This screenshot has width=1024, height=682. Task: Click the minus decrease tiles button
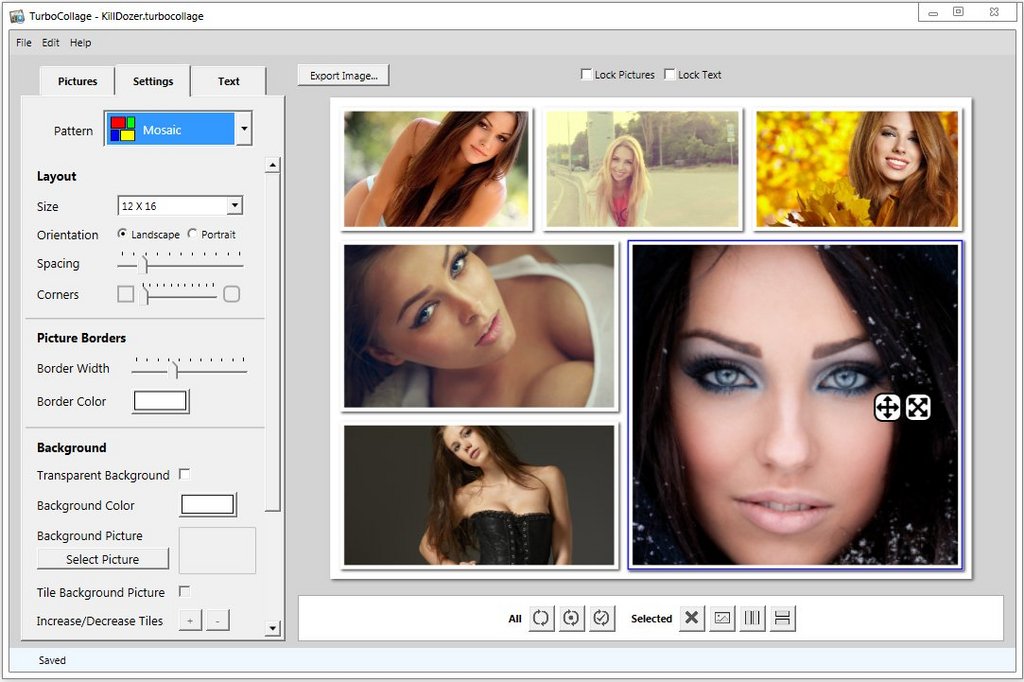(x=217, y=621)
